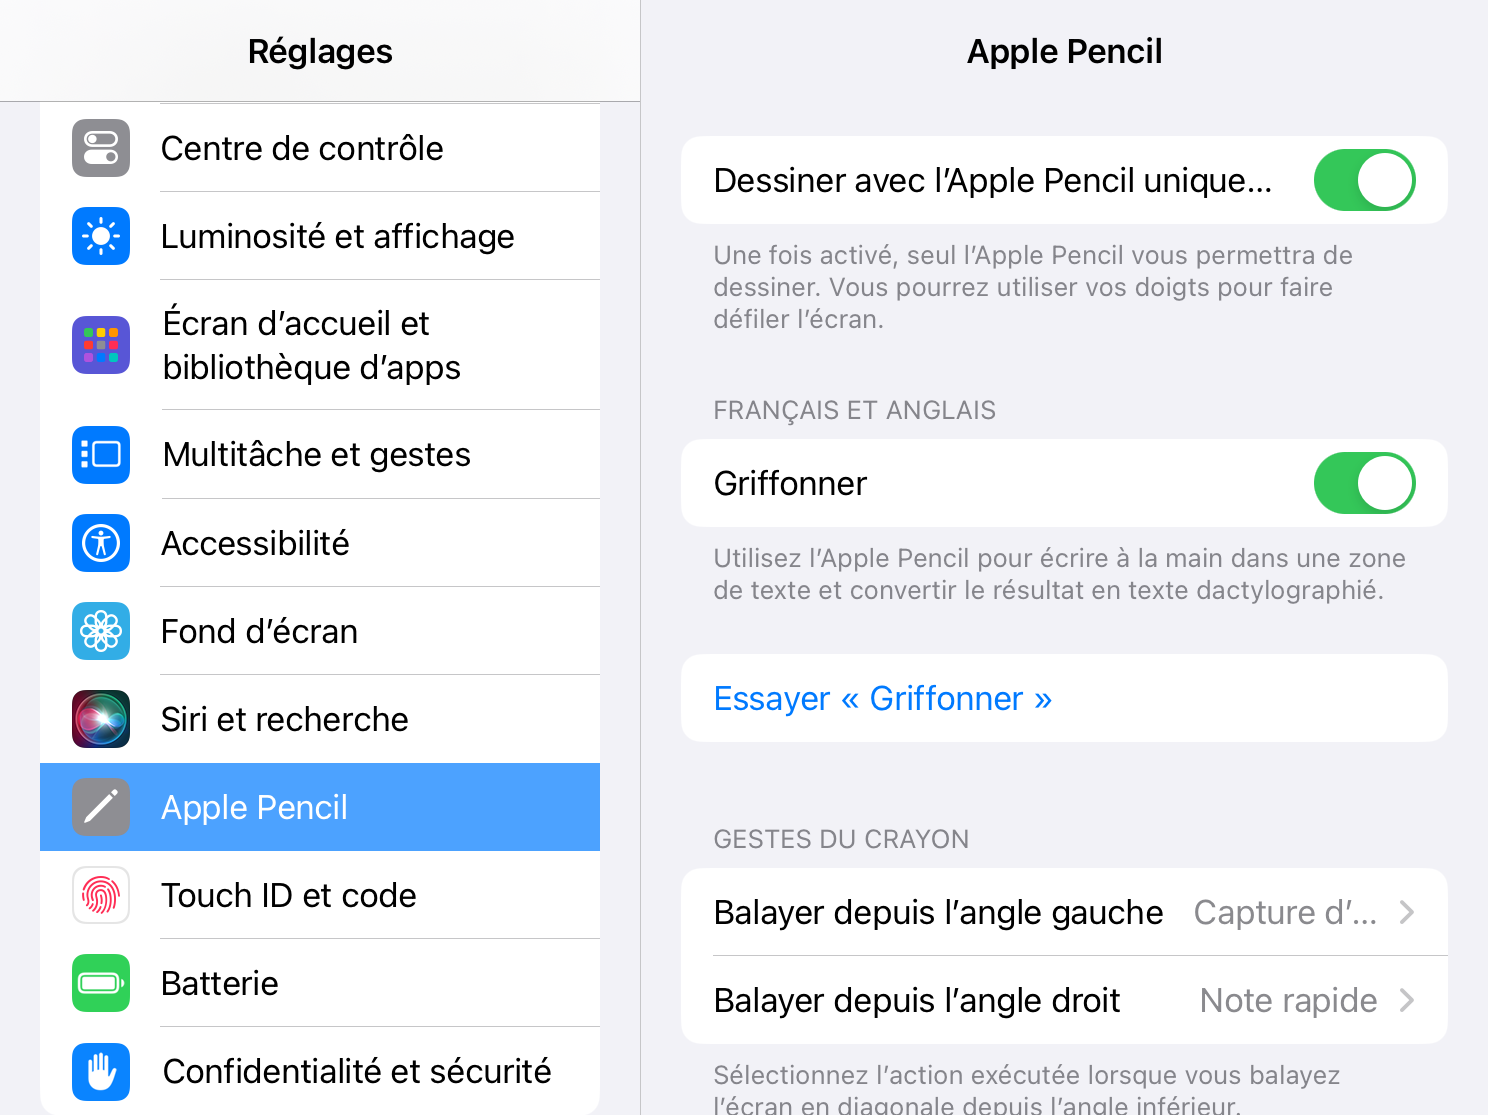Tap the Siri et recherche orb icon
Viewport: 1488px width, 1115px height.
coord(101,719)
